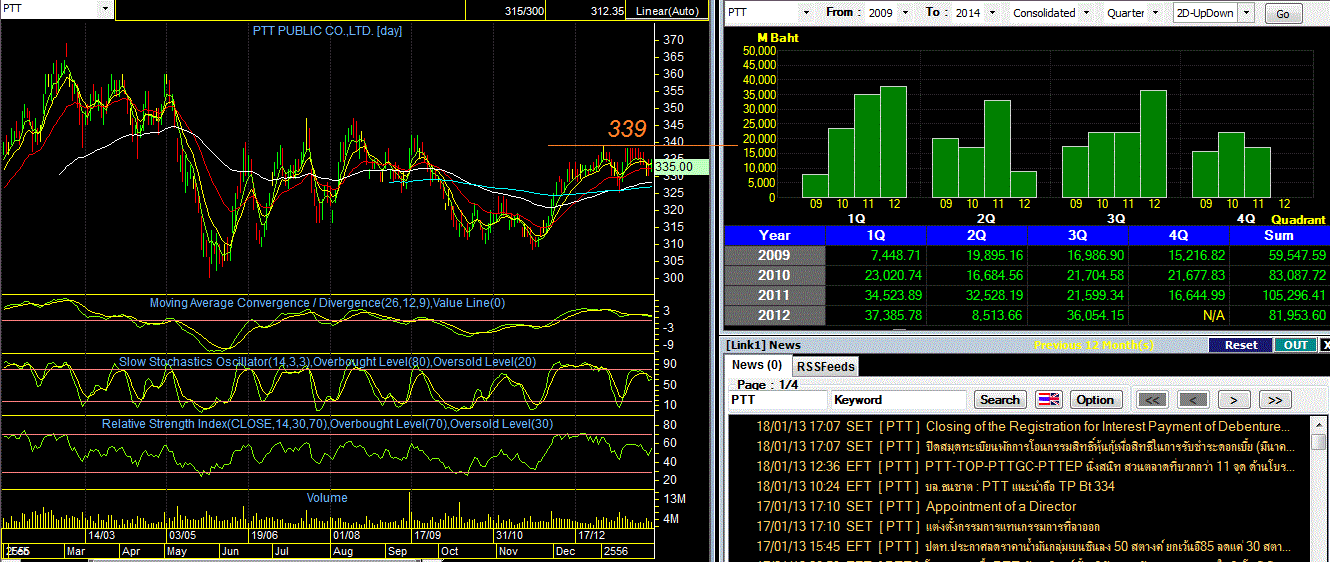This screenshot has height=562, width=1330.
Task: Click the OUT button in news header
Action: [x=1295, y=345]
